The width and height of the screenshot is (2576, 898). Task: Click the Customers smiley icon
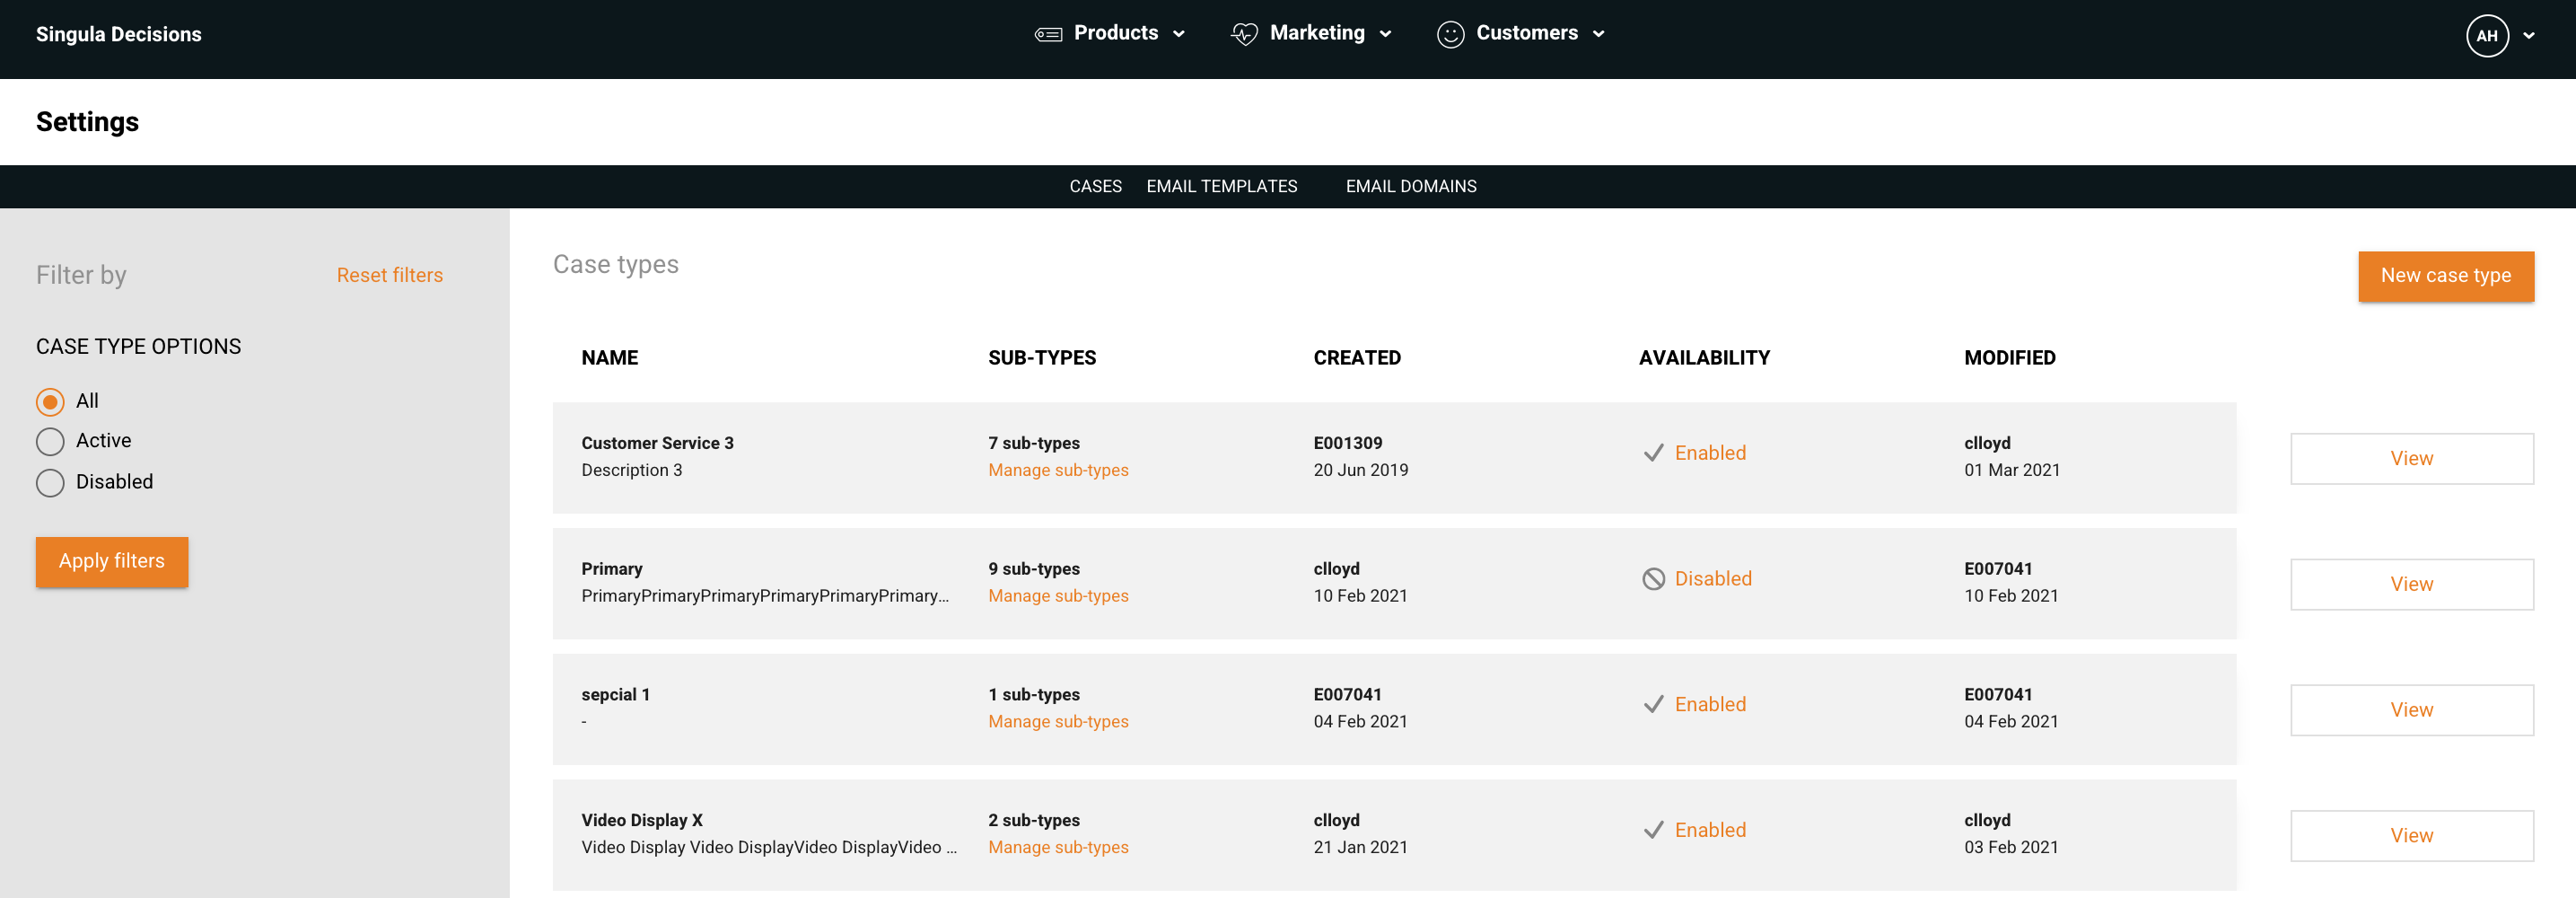1450,35
